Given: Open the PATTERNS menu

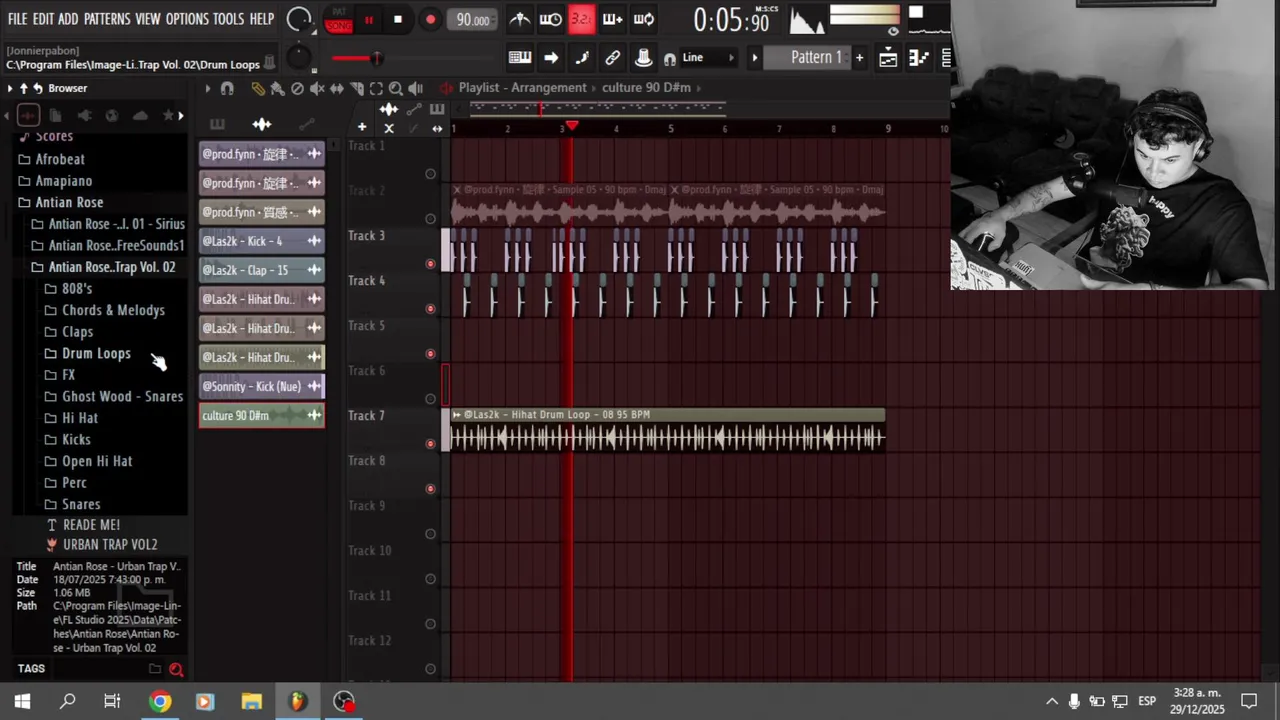Looking at the screenshot, I should click(x=107, y=19).
